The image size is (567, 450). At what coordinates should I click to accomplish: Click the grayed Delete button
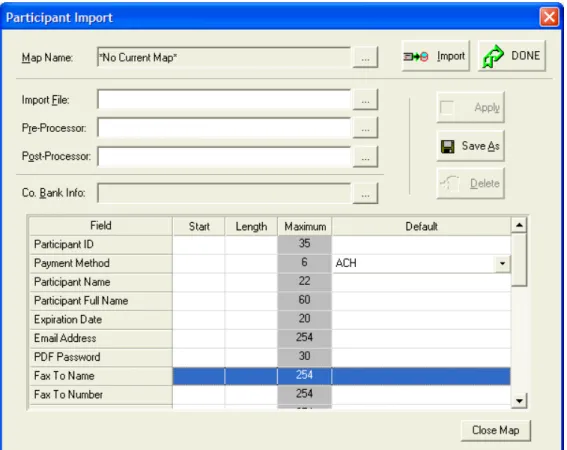(470, 183)
